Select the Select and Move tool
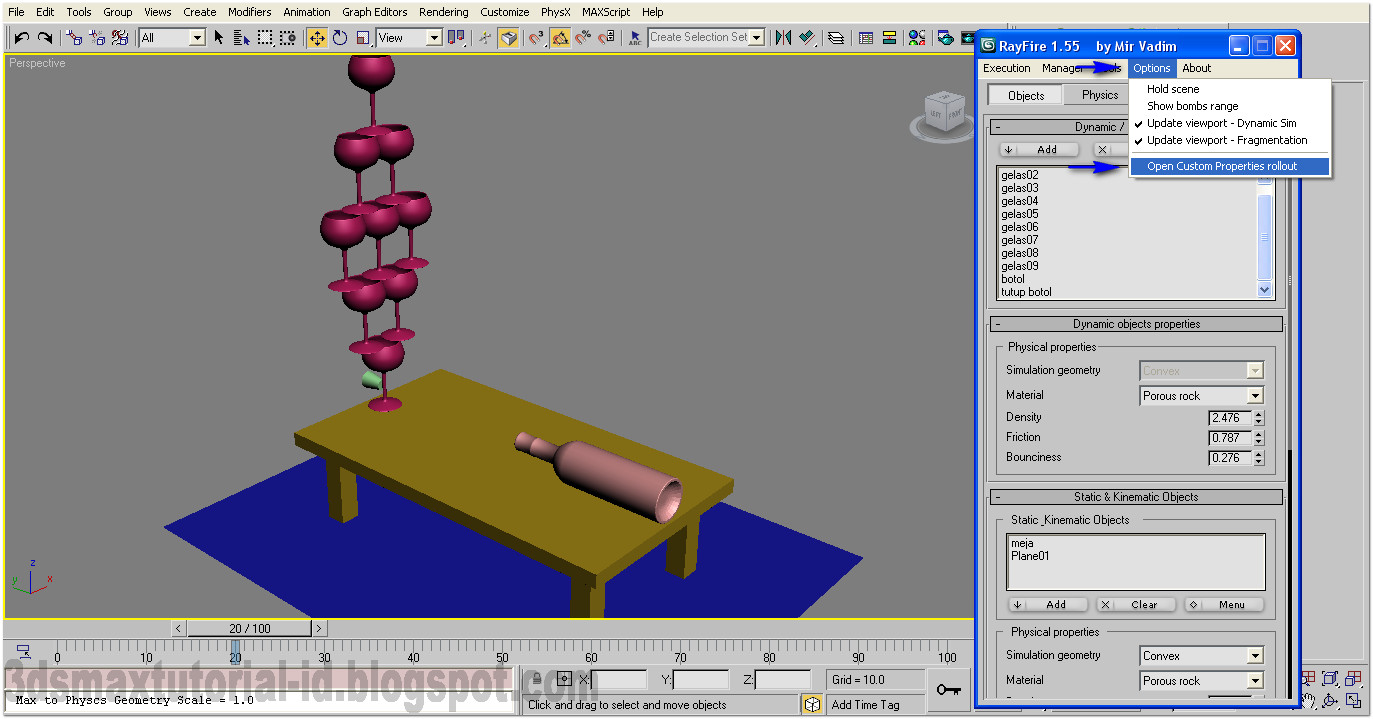Viewport: 1373px width, 719px height. (318, 38)
